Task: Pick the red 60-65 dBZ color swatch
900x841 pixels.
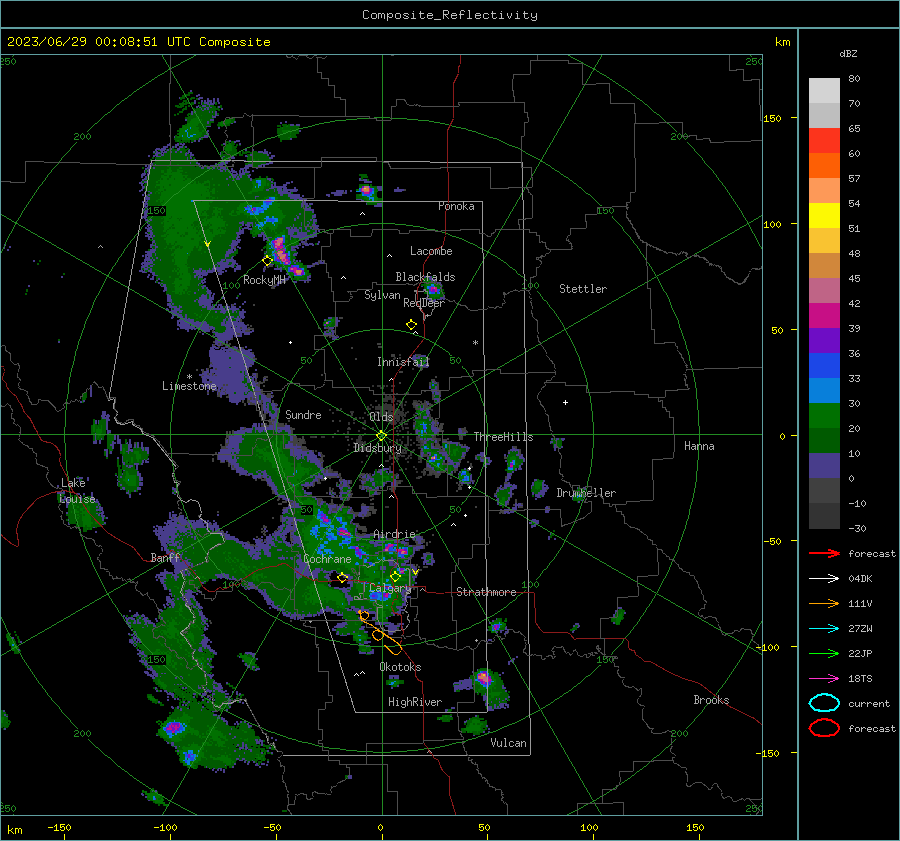Action: point(824,140)
